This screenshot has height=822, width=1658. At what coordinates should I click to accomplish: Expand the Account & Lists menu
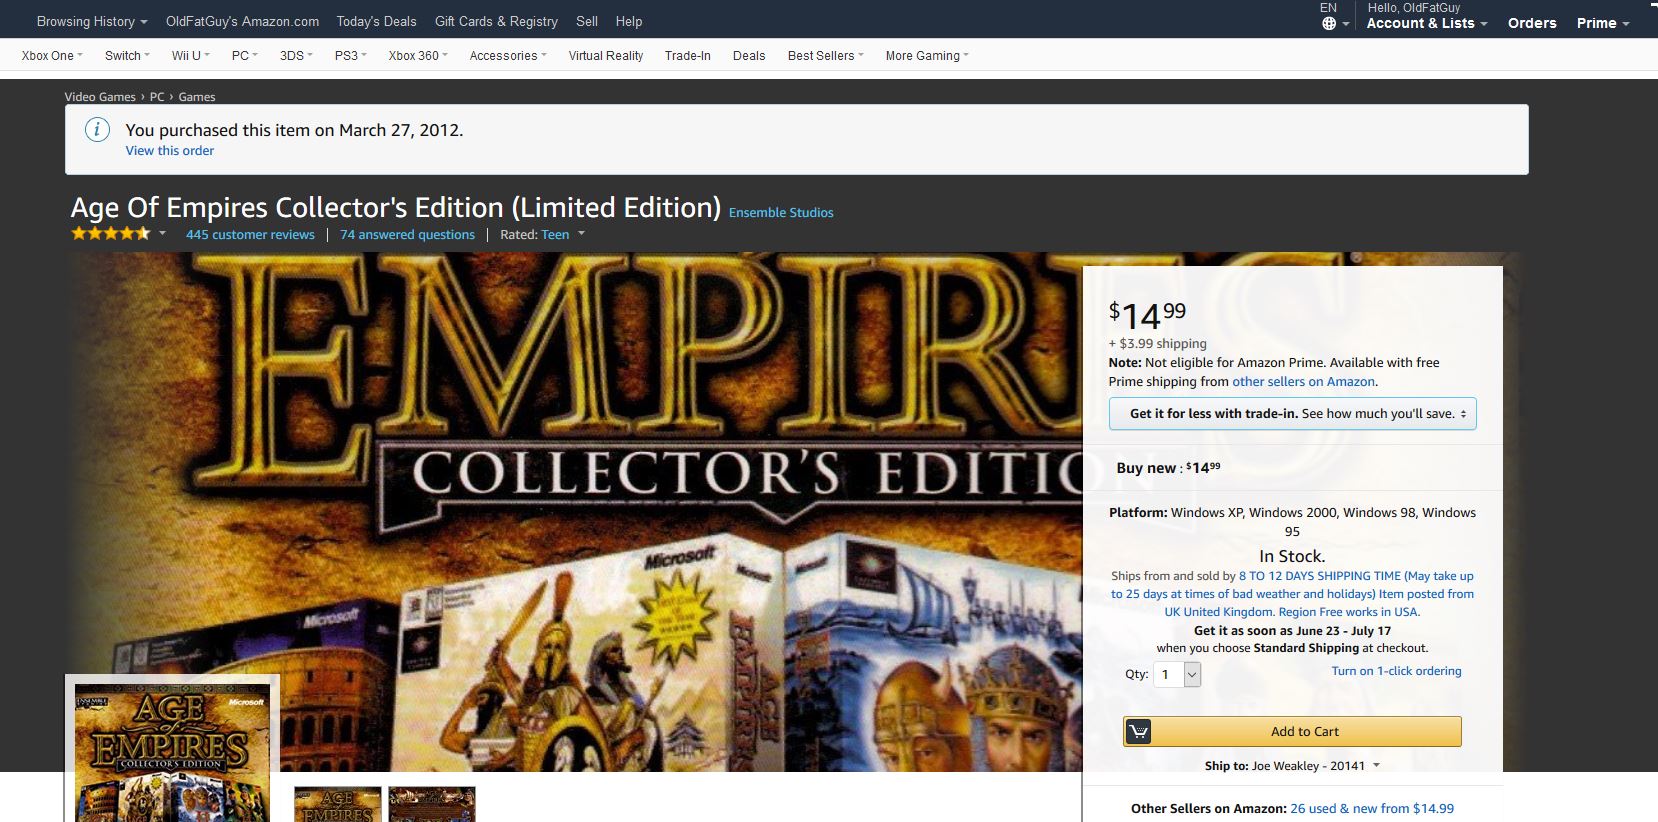1427,23
